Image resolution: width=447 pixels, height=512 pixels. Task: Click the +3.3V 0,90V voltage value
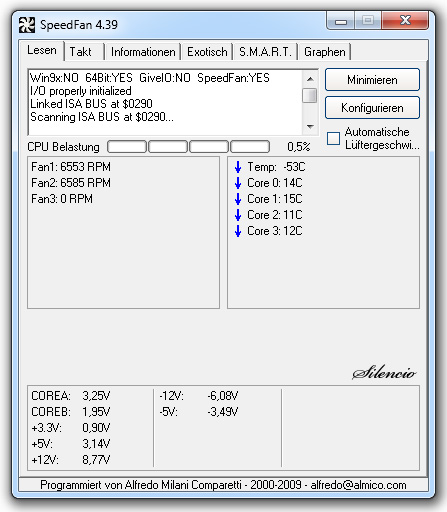point(96,428)
